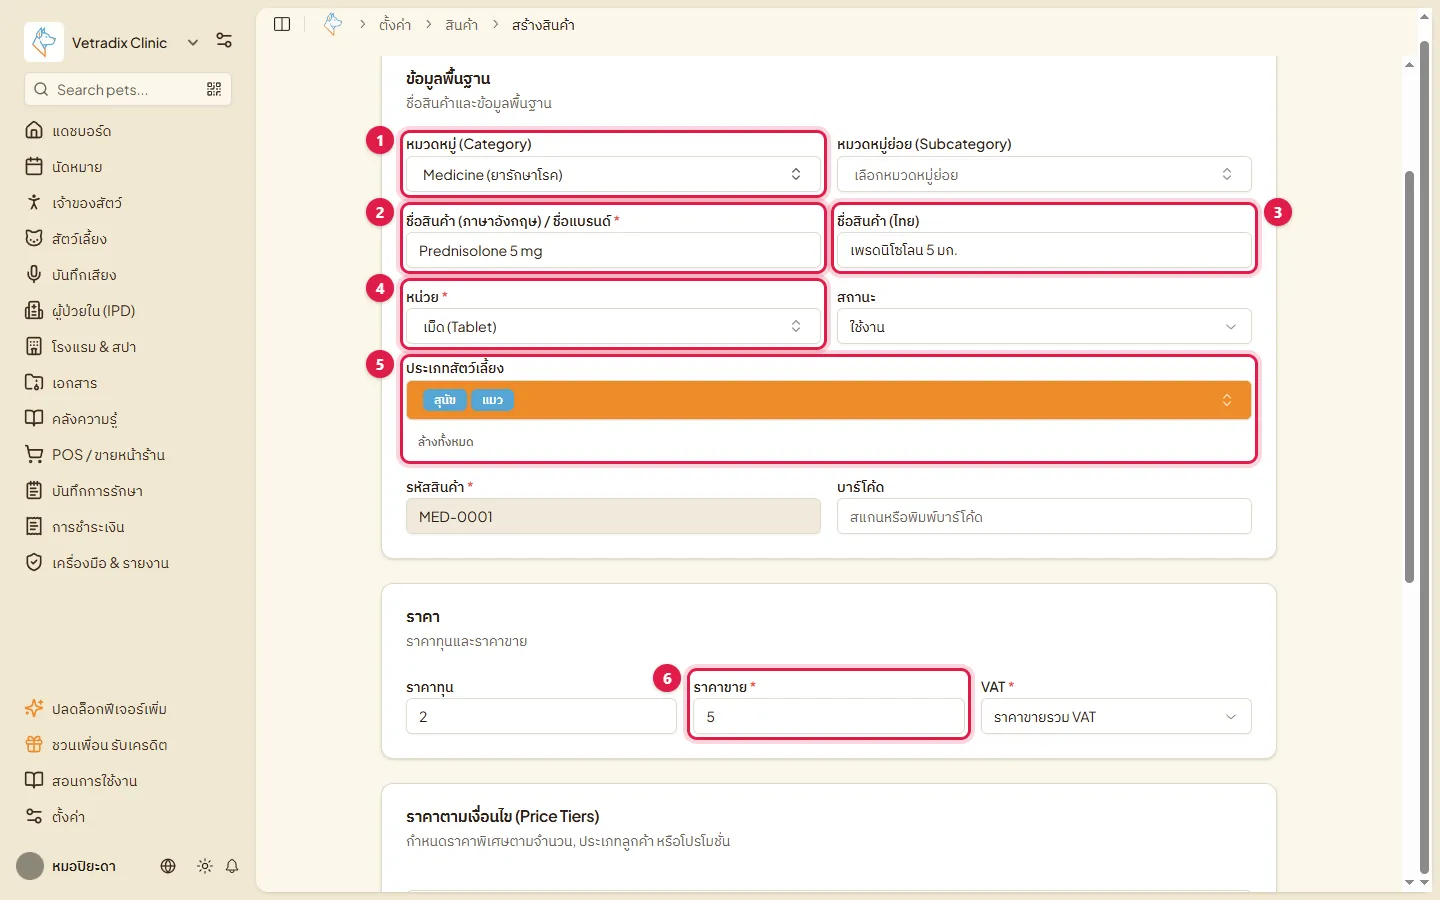Open สอนการใช้งาน tutorial link

pos(95,781)
